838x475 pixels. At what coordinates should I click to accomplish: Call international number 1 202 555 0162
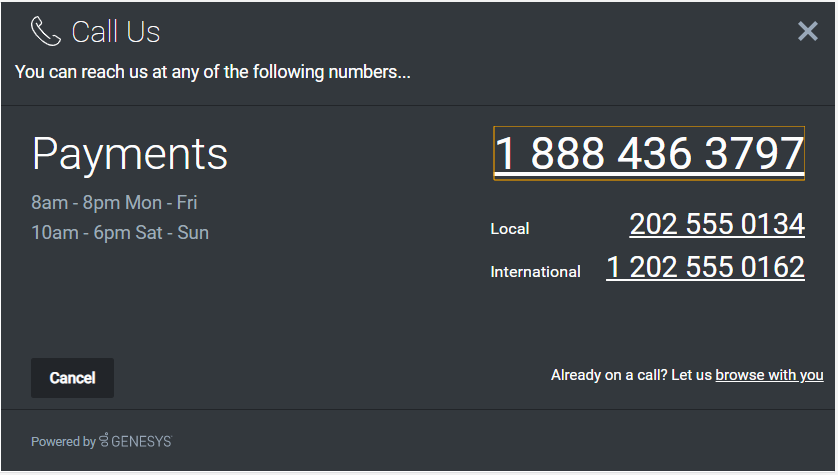click(x=705, y=268)
